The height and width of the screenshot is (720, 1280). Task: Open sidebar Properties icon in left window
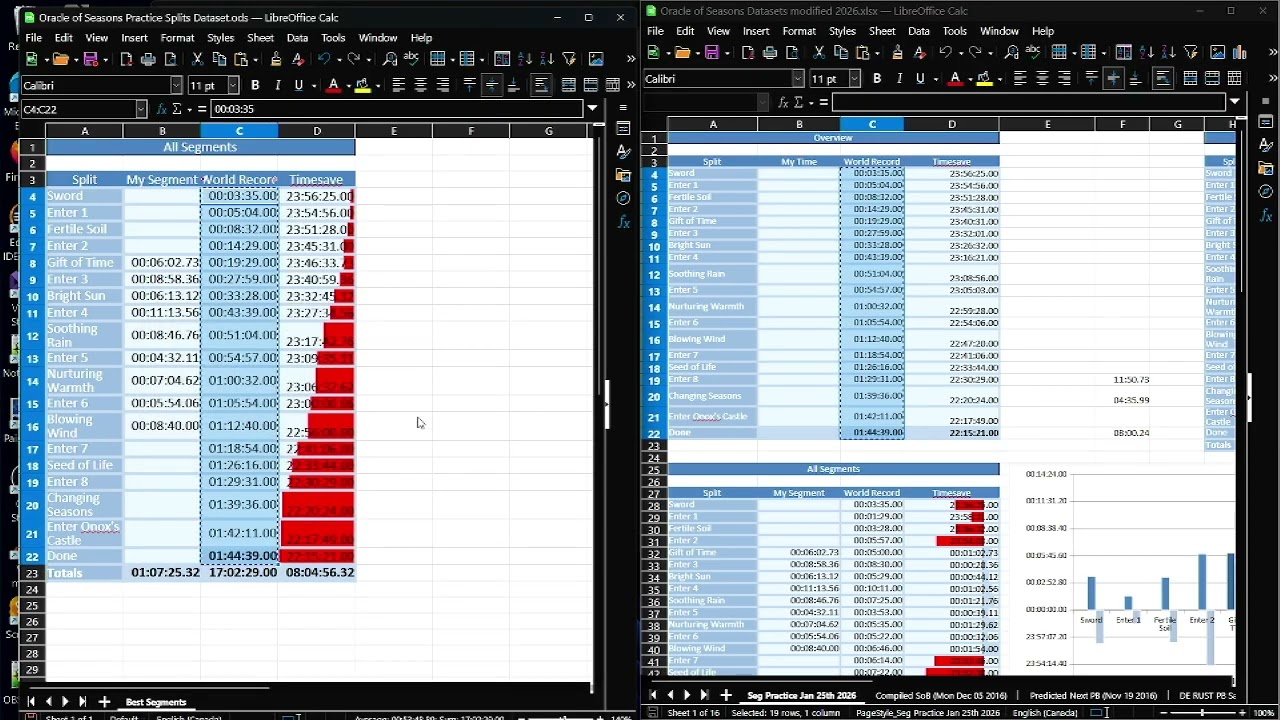click(x=623, y=129)
